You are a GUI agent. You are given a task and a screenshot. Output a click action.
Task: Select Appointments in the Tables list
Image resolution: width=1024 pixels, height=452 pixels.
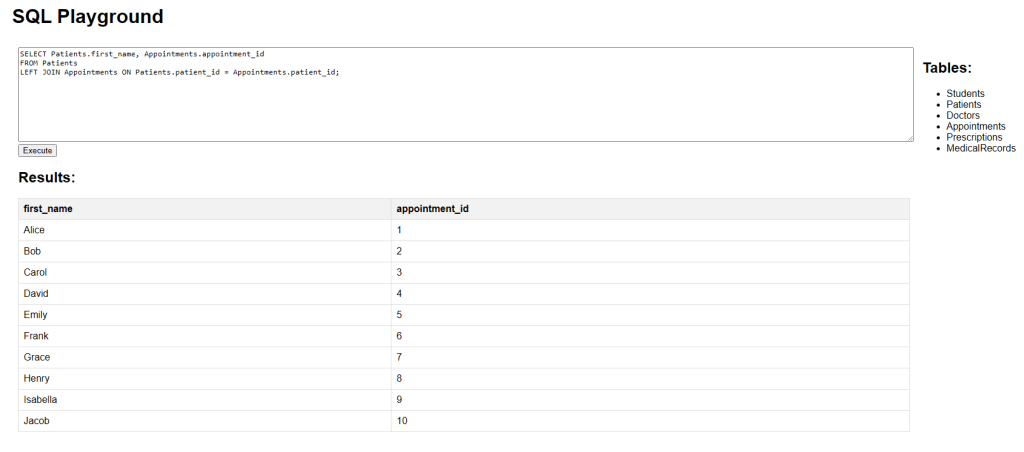pos(976,126)
